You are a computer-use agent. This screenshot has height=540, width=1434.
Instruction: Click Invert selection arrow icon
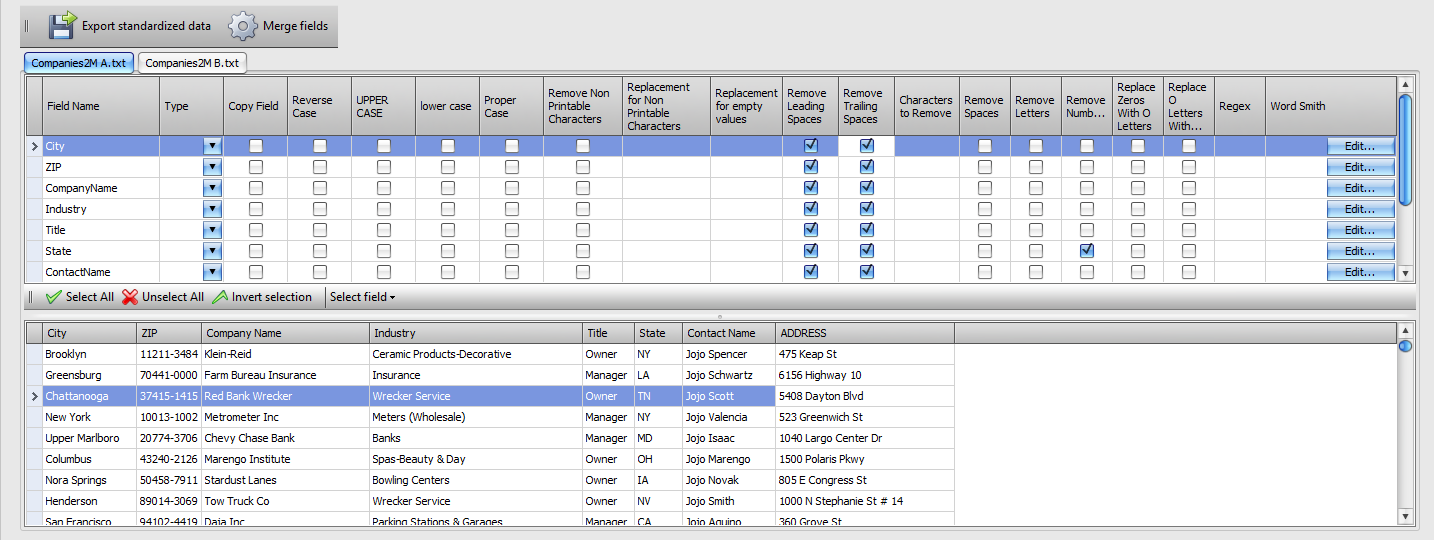click(x=220, y=297)
